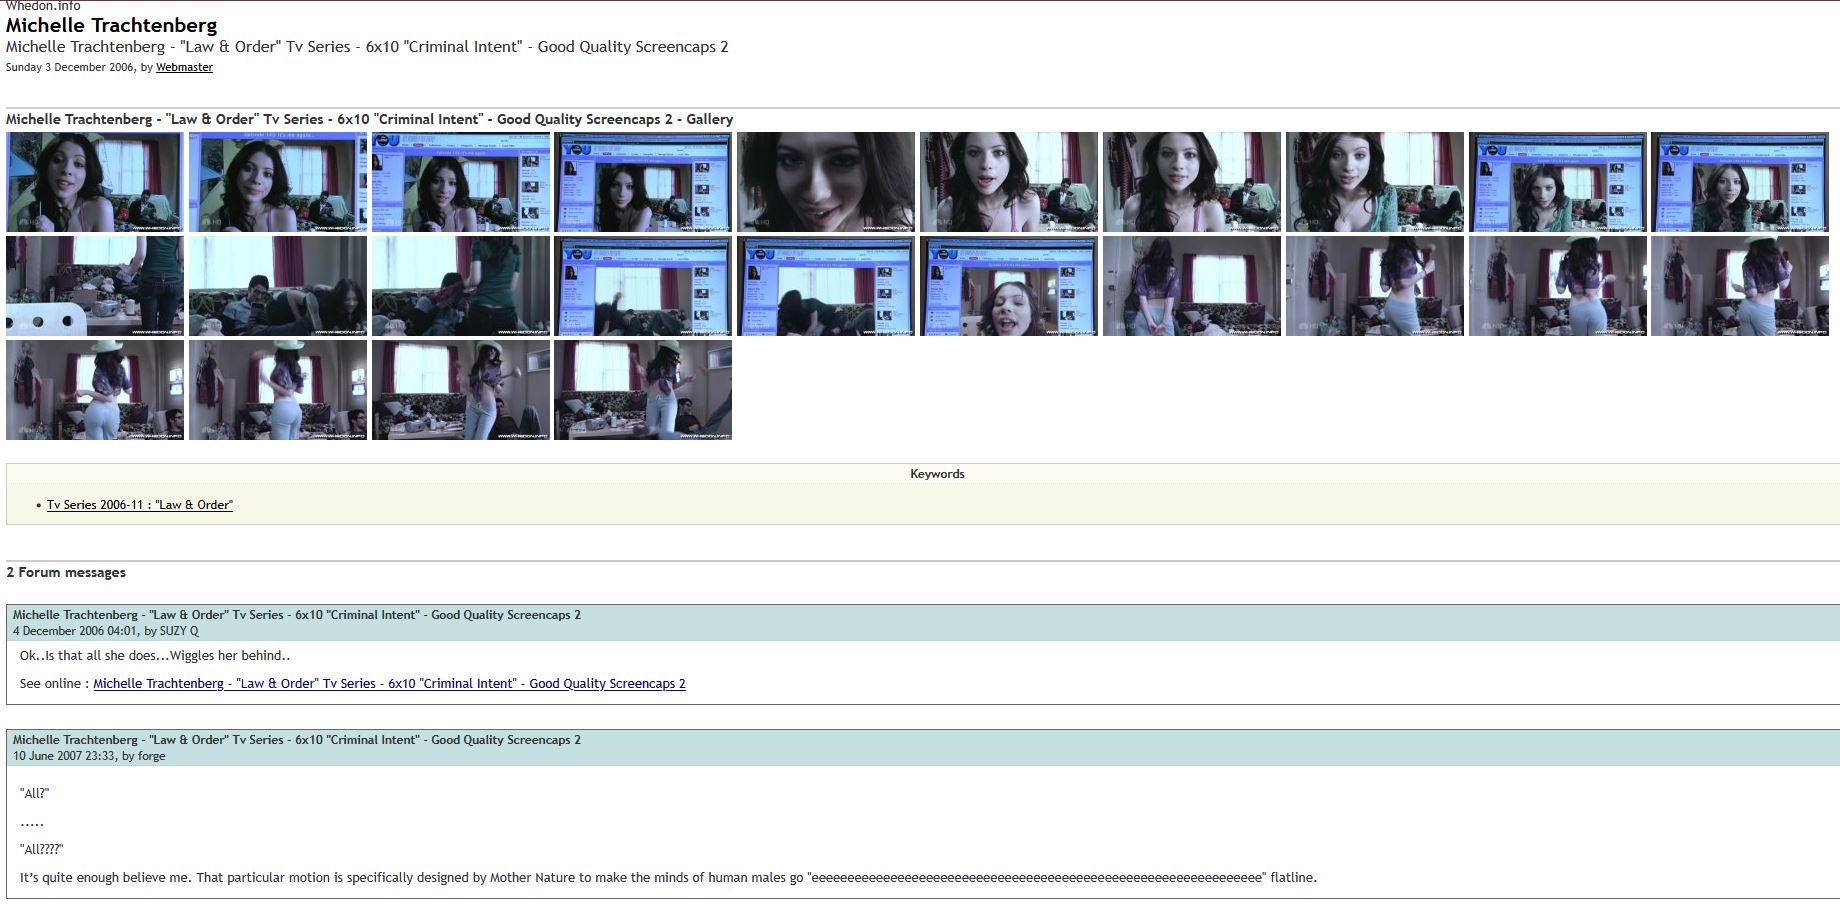Image resolution: width=1840 pixels, height=911 pixels.
Task: Open the eighth thumbnail in the first gallery row
Action: [x=1375, y=182]
